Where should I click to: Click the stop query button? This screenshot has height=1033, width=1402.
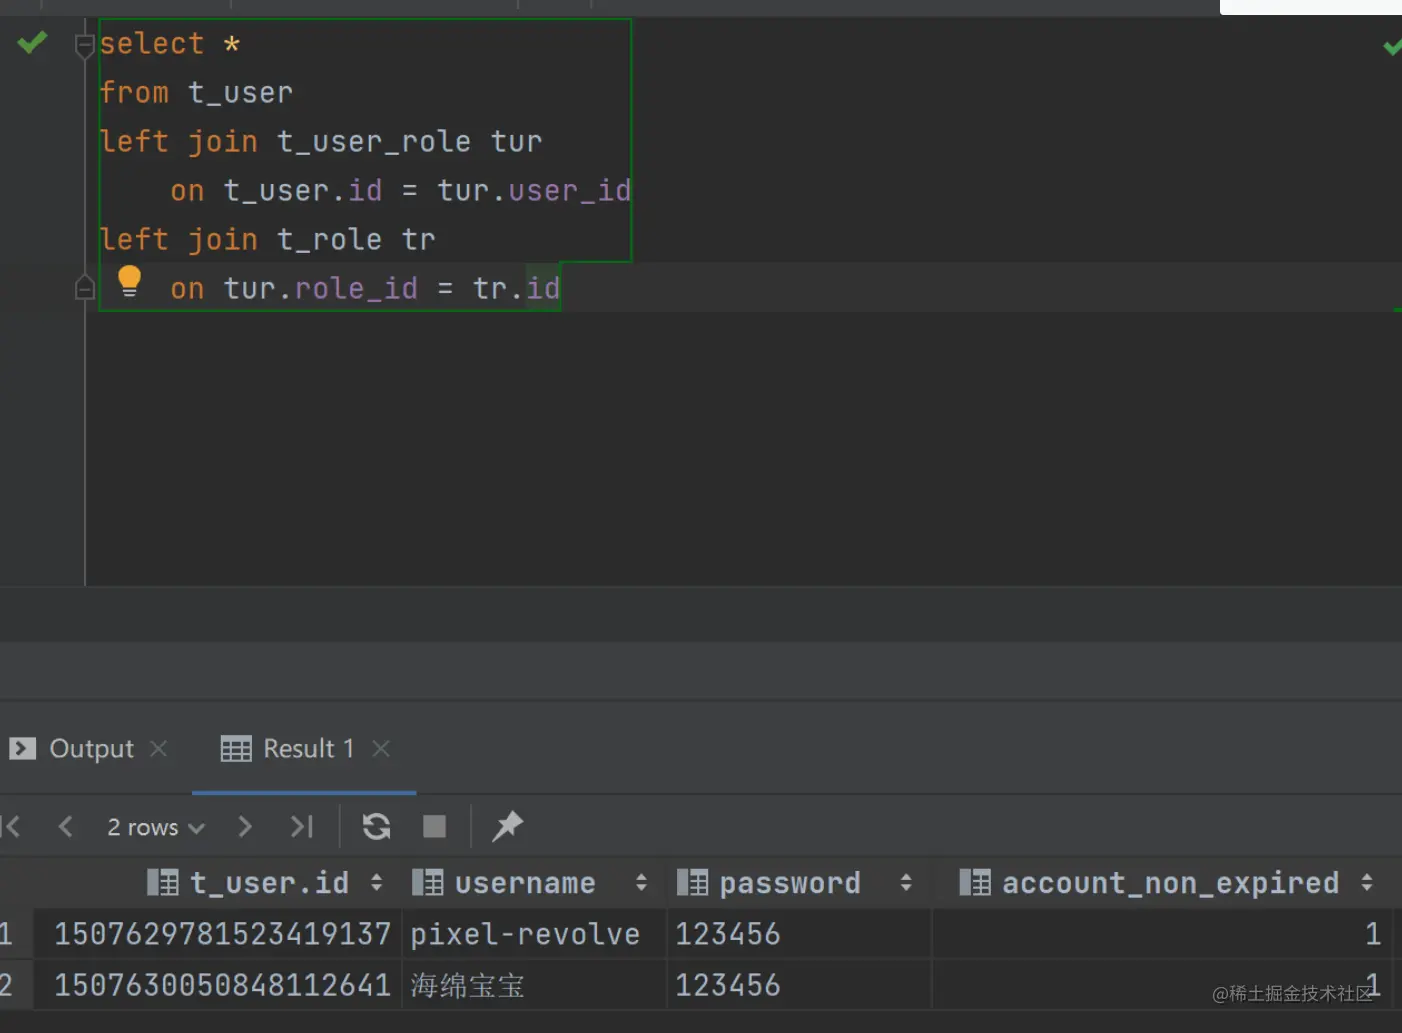[434, 826]
